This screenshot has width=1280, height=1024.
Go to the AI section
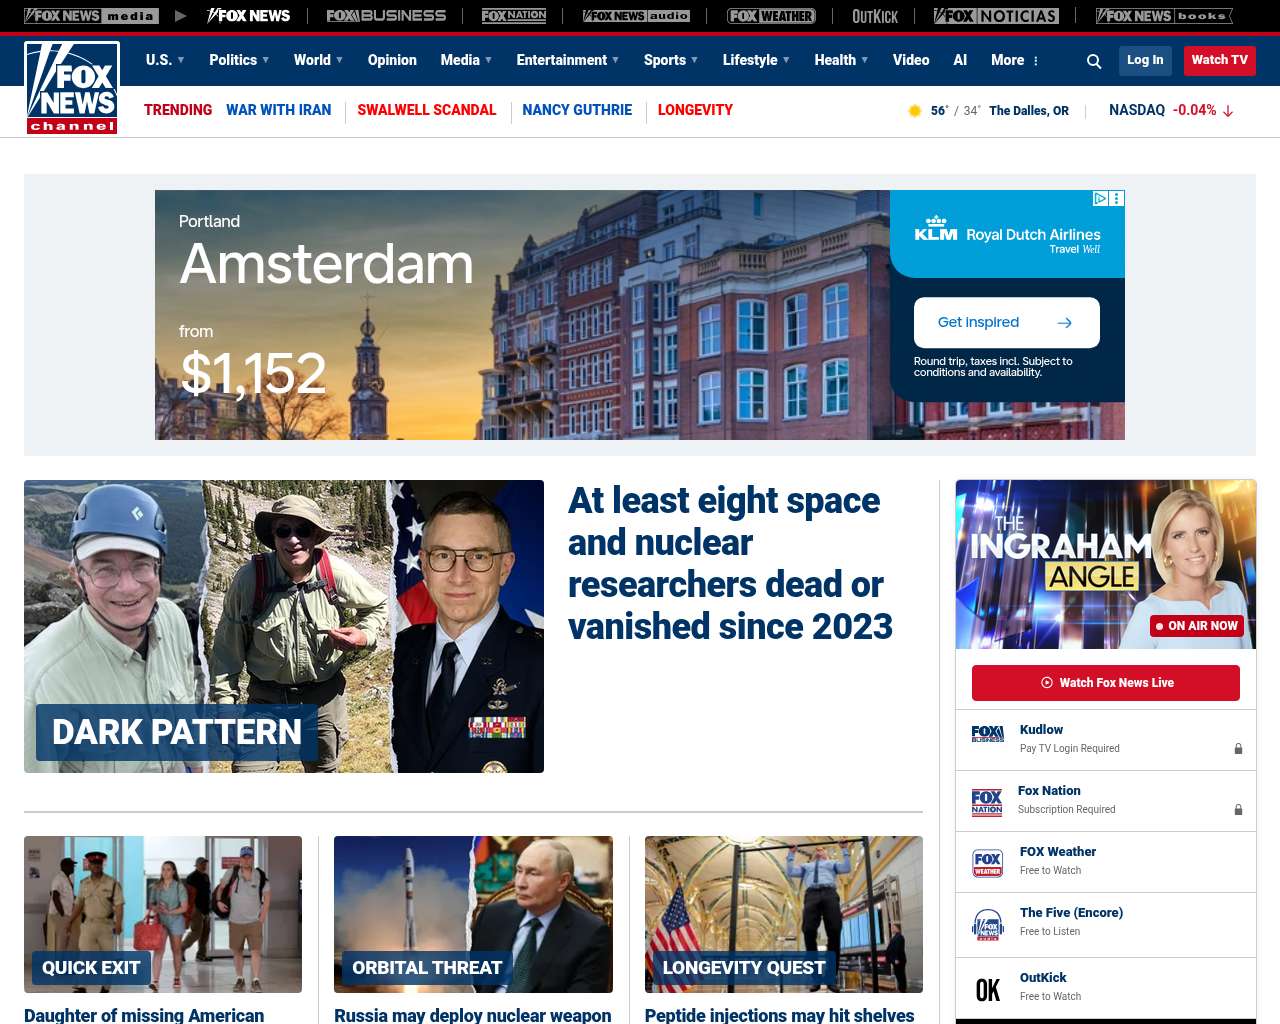(x=960, y=60)
